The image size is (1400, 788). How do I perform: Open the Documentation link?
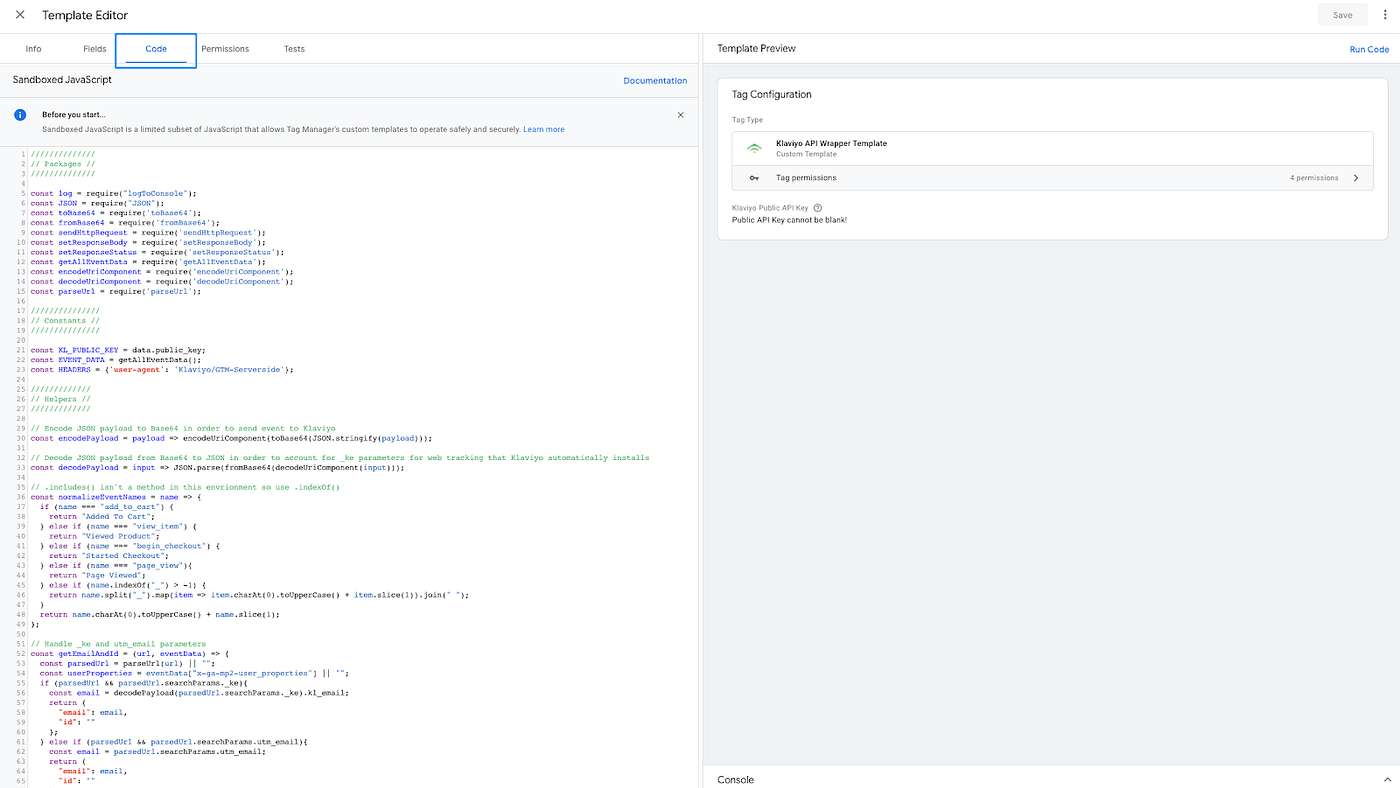pos(655,78)
